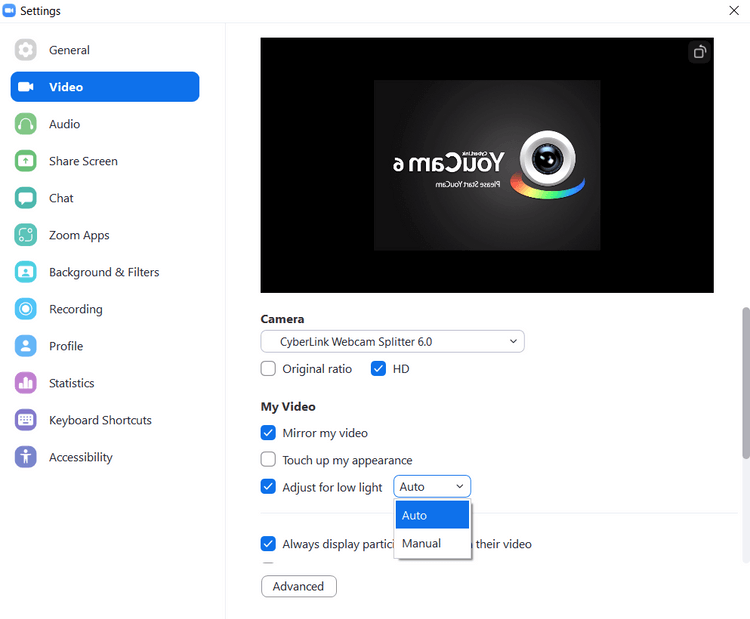
Task: Click the Audio headphones icon
Action: pyautogui.click(x=26, y=124)
